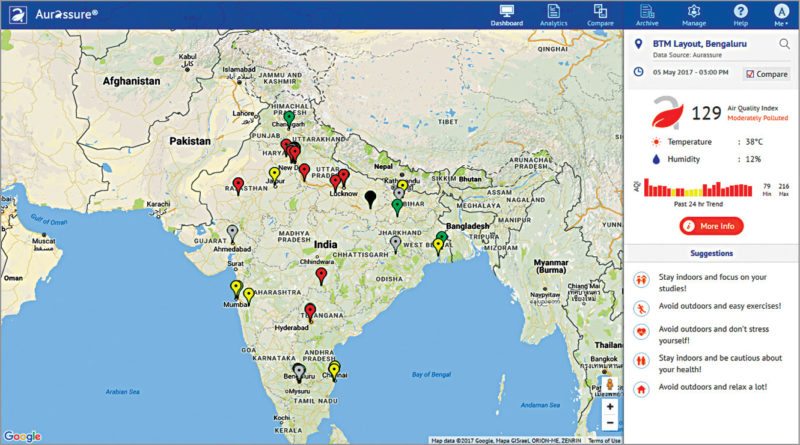Open the Manage settings
The width and height of the screenshot is (800, 445).
point(693,14)
